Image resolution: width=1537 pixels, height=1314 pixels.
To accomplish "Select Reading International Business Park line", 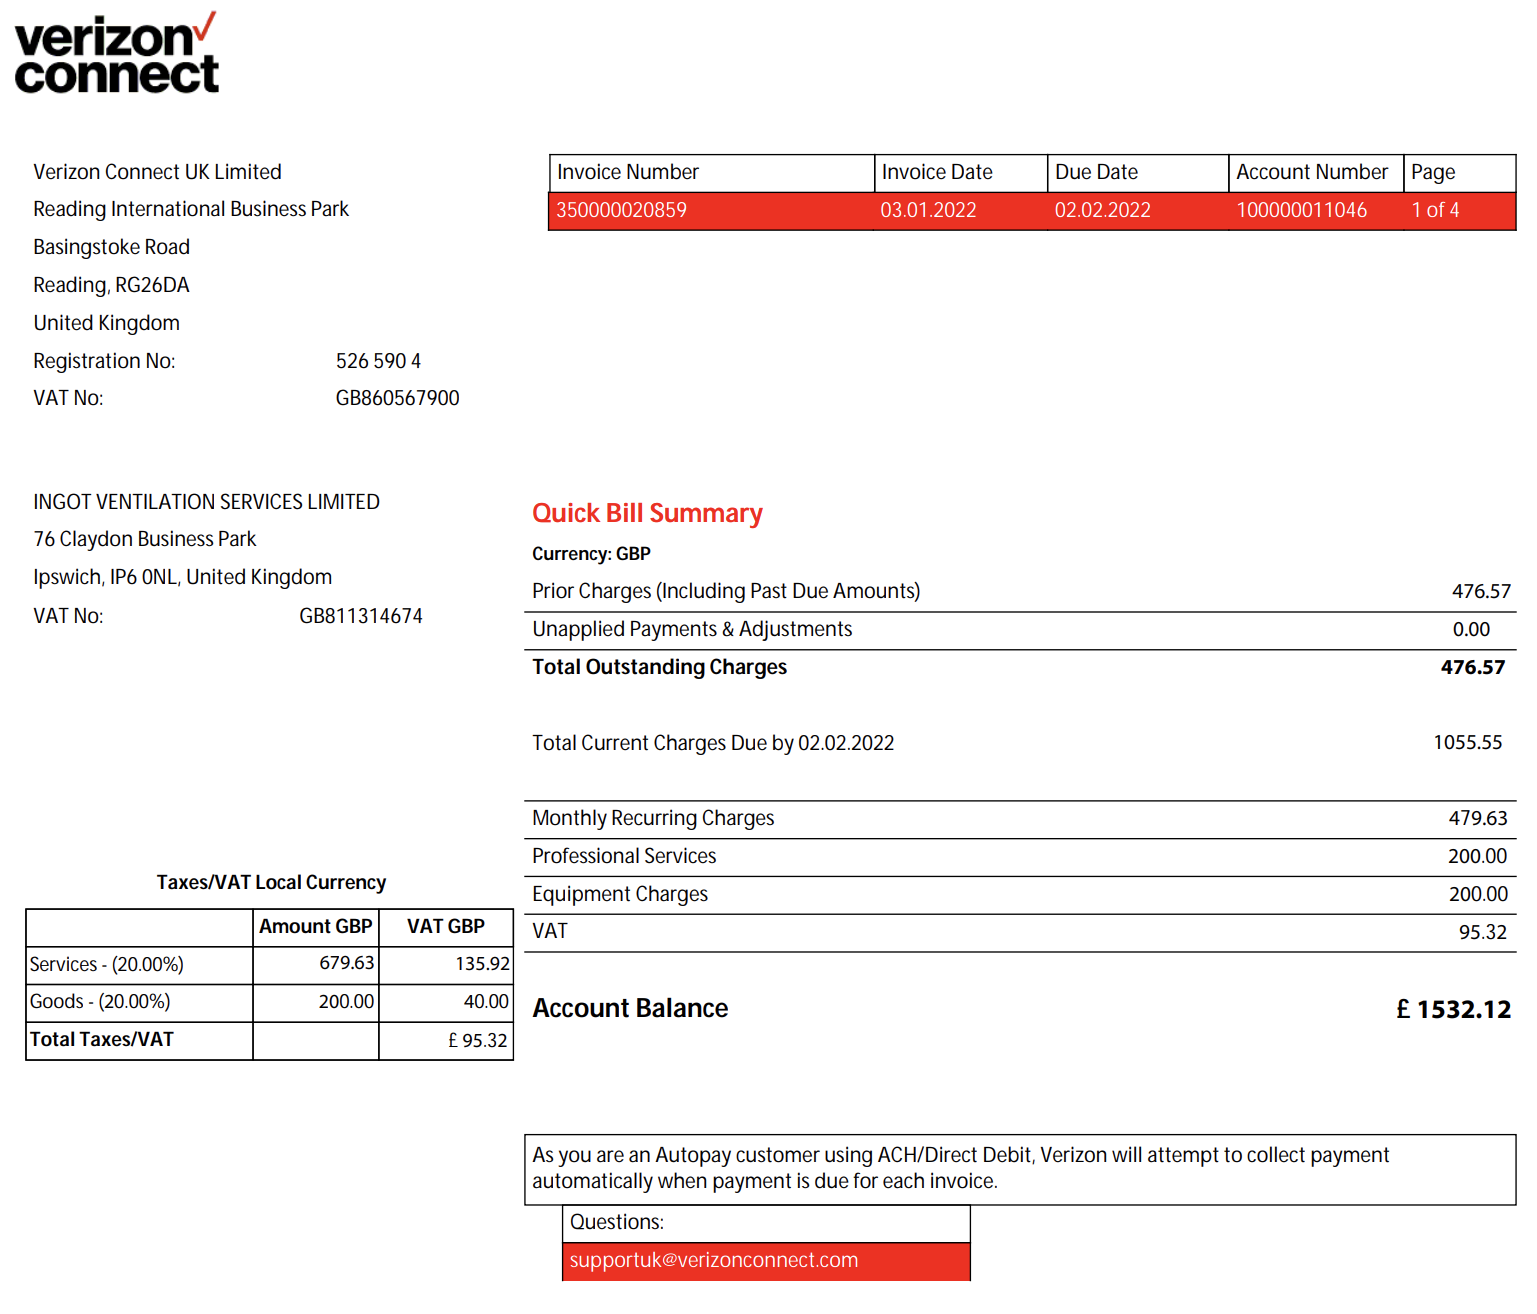I will click(191, 209).
